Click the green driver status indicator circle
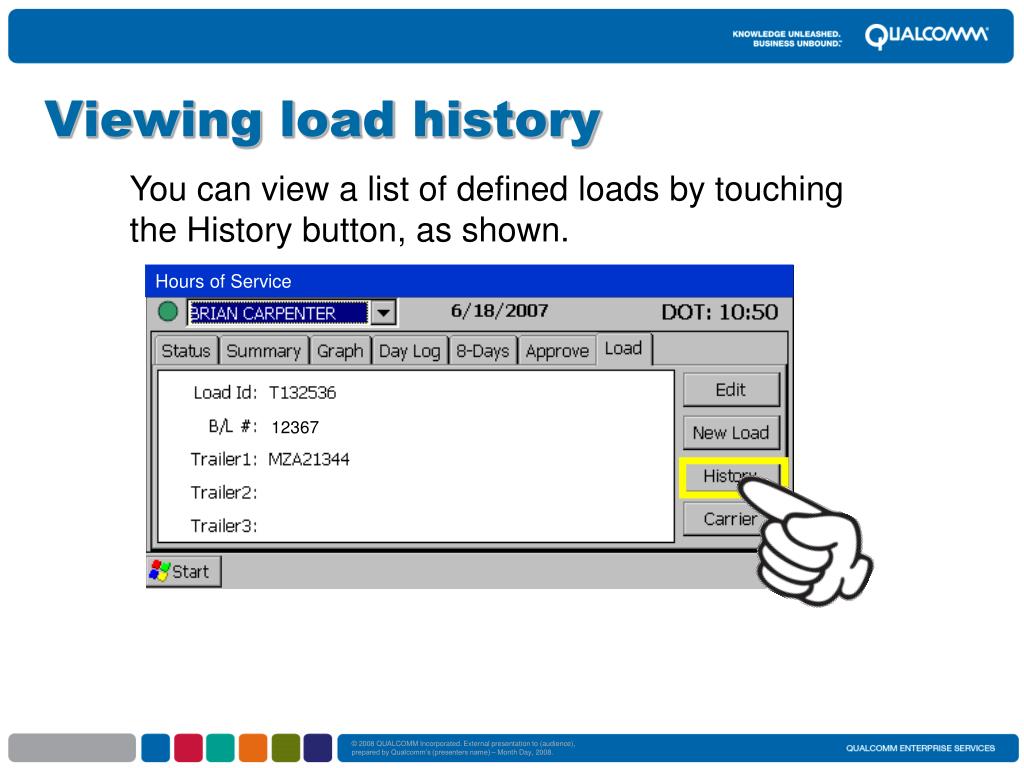The width and height of the screenshot is (1024, 768). (168, 312)
